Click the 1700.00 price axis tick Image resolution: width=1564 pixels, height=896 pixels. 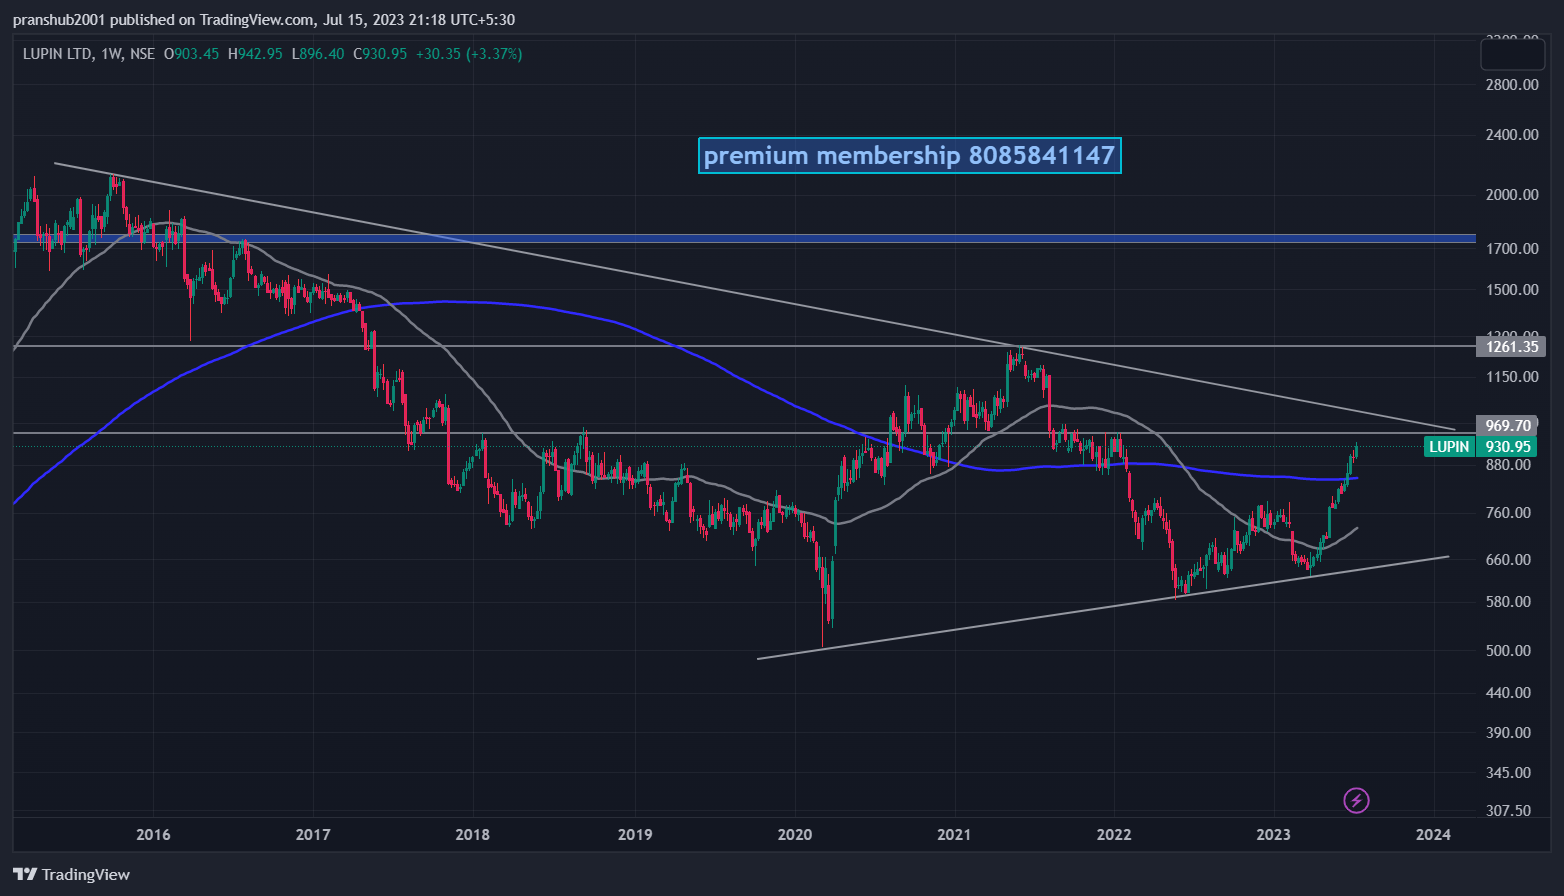pos(1511,248)
